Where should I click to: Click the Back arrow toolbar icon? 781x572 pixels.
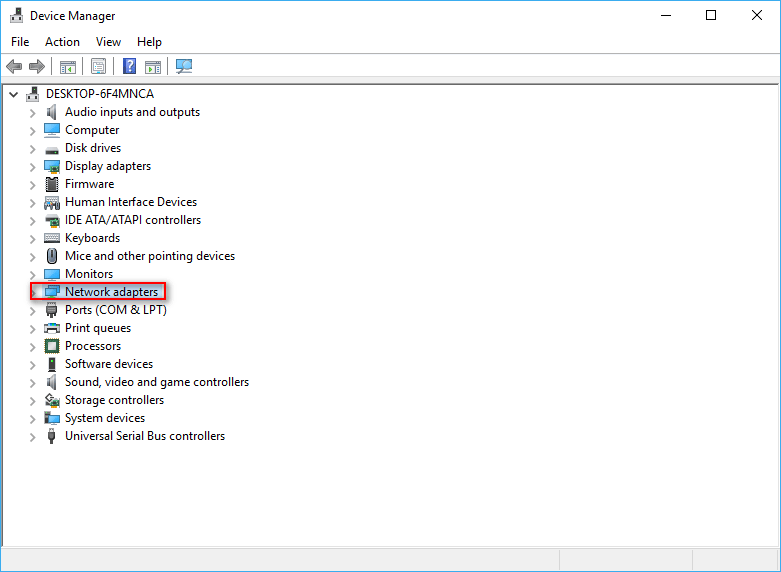click(14, 66)
